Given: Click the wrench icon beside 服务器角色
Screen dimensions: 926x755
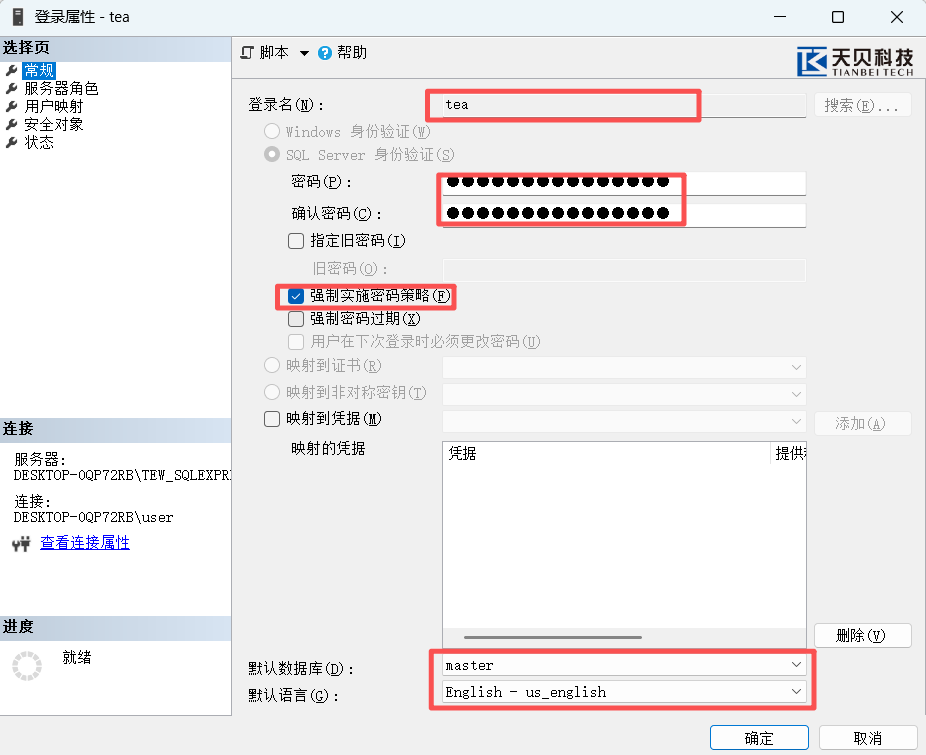Looking at the screenshot, I should [11, 88].
